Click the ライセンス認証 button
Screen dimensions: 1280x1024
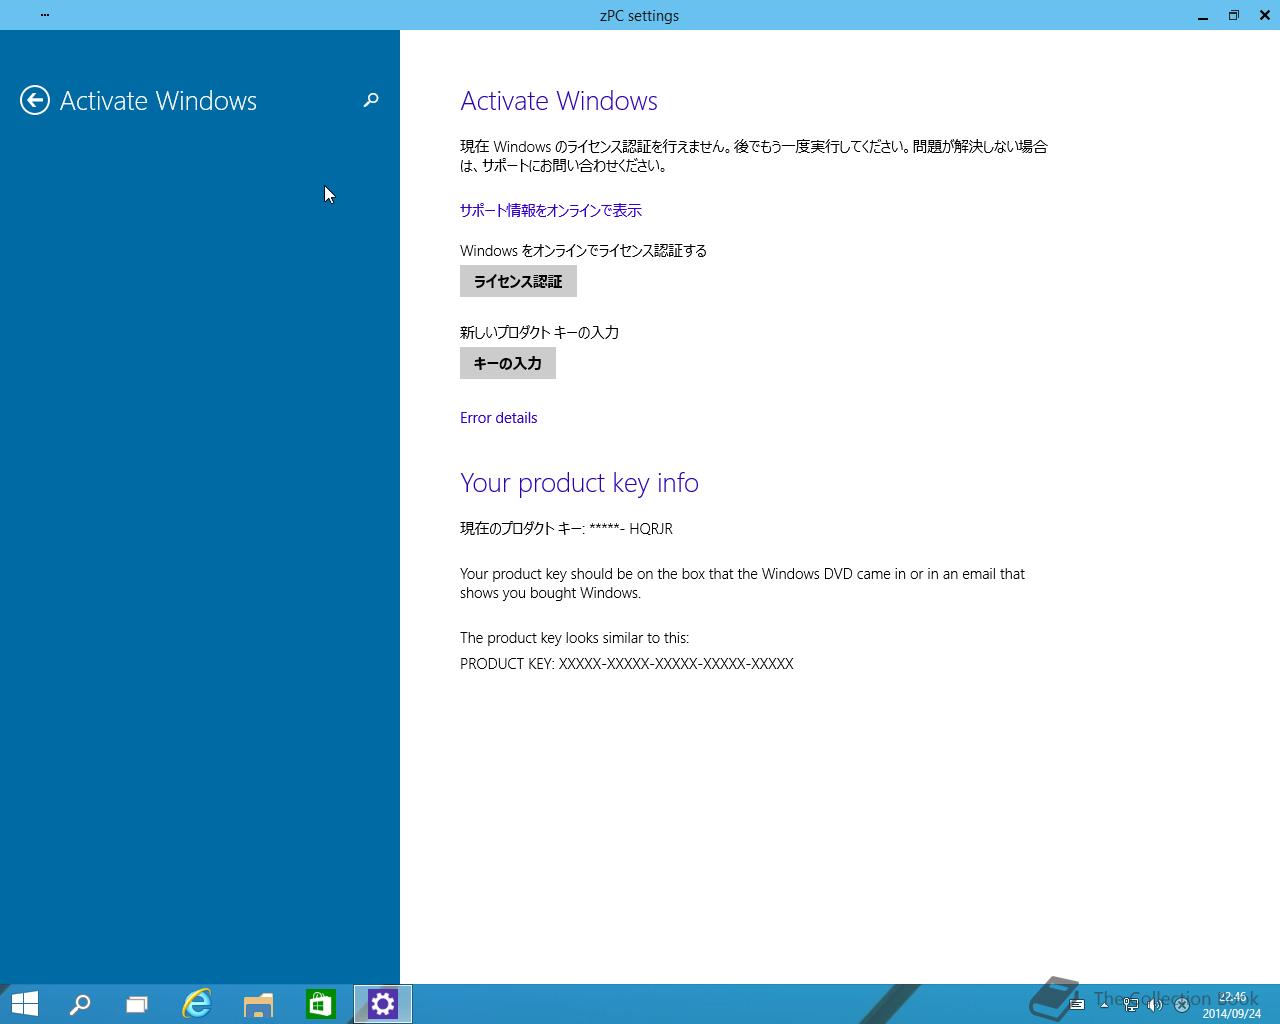[x=518, y=281]
